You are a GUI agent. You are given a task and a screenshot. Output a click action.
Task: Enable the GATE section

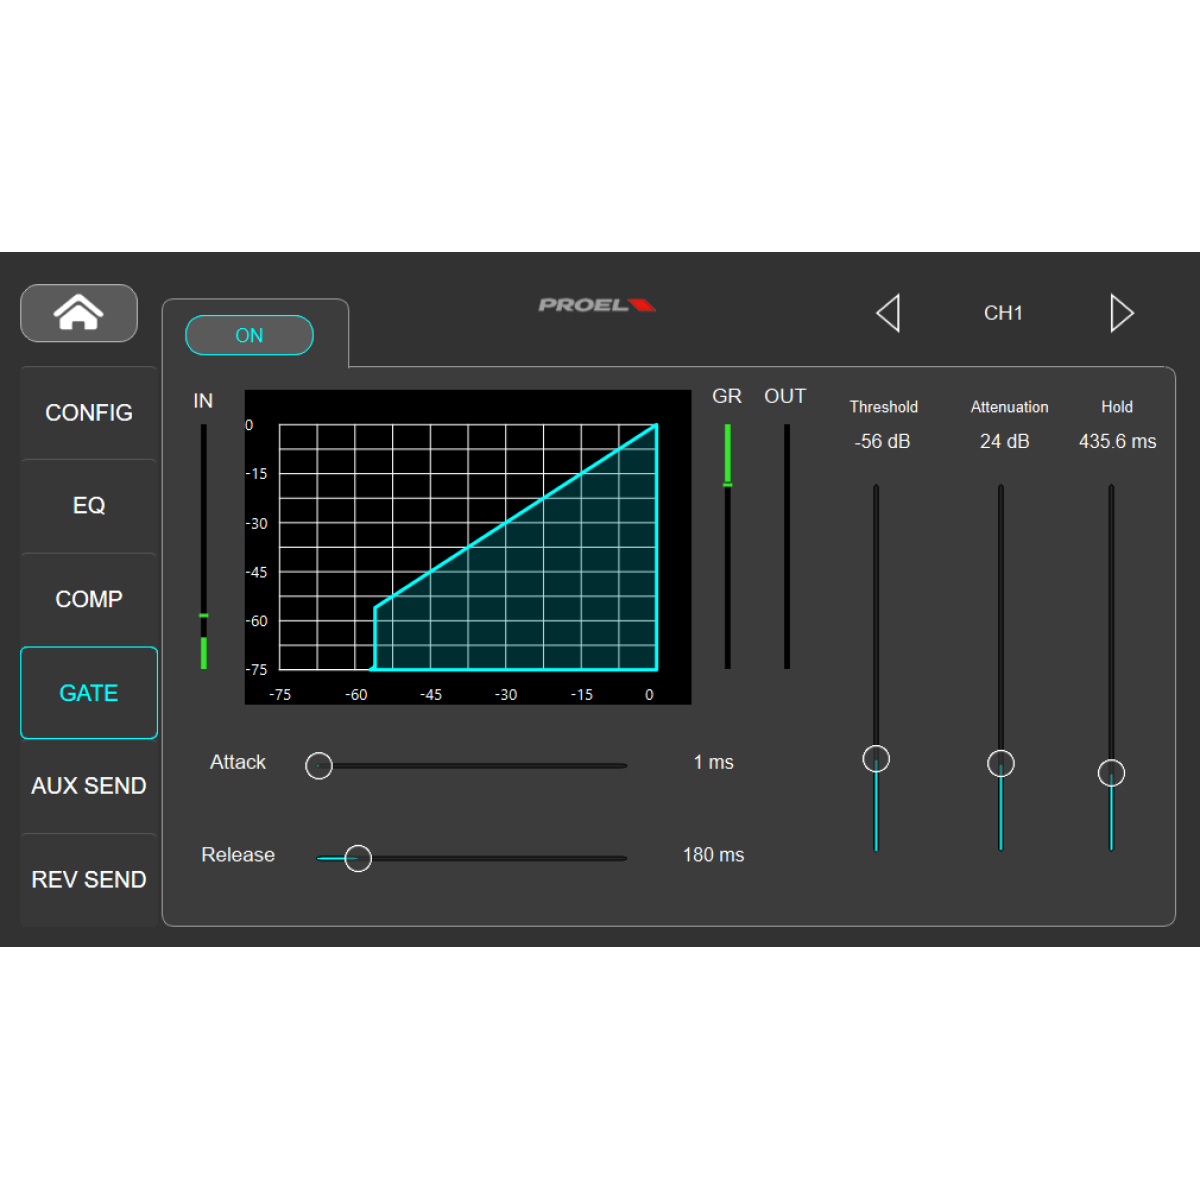(x=88, y=692)
